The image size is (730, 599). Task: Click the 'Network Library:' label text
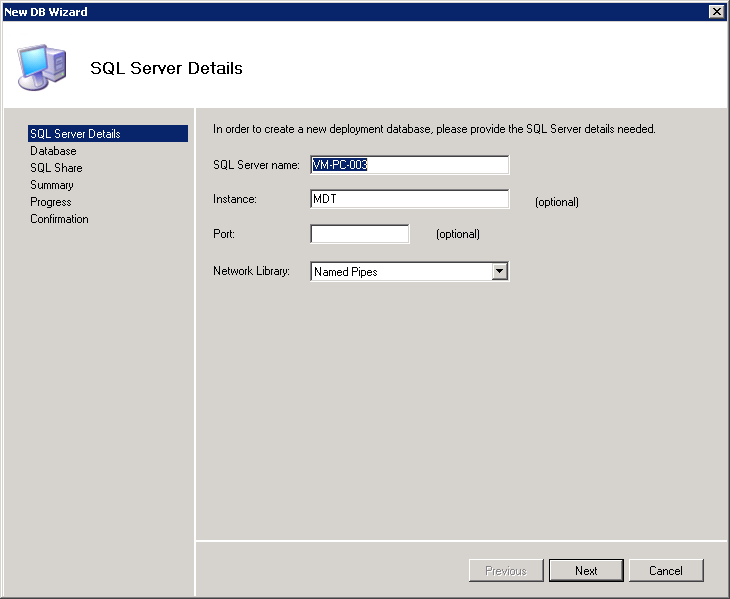(x=251, y=271)
